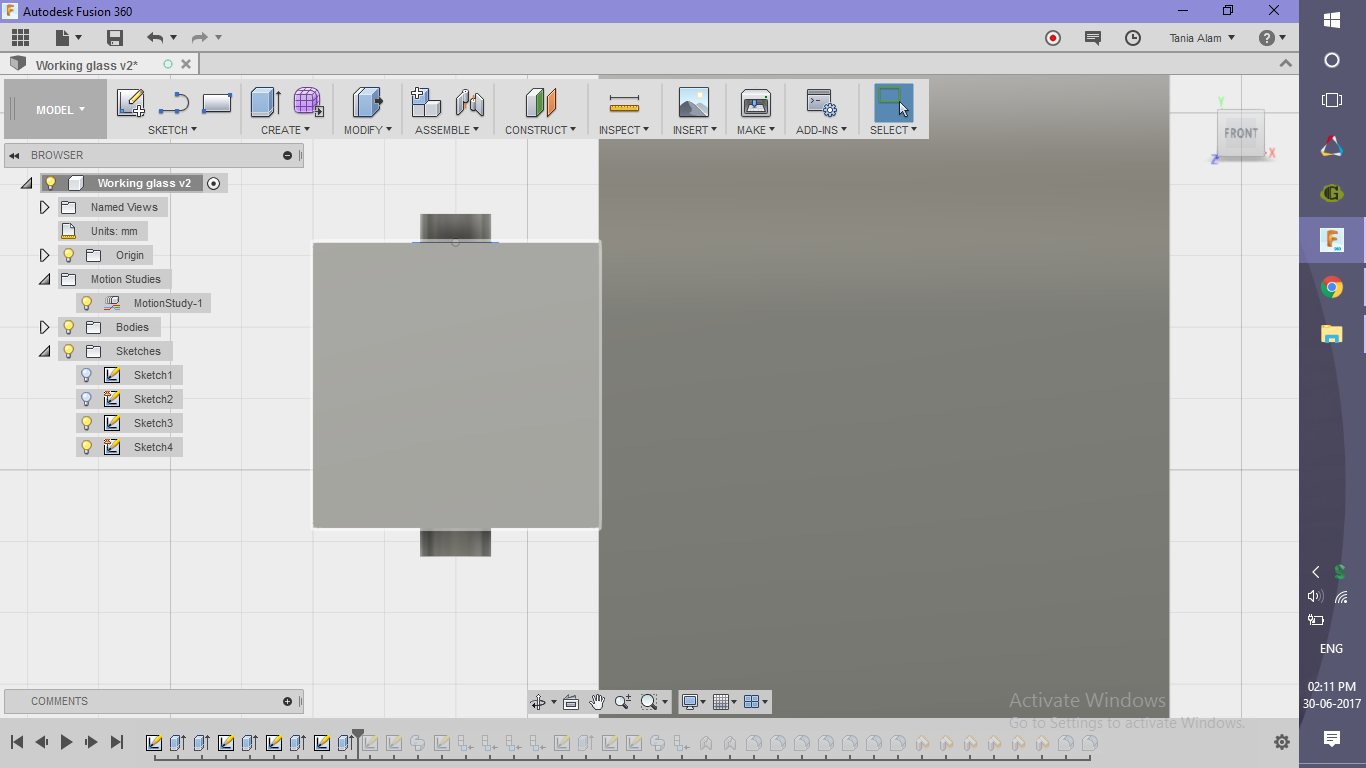Toggle visibility bulb for Origin folder
The image size is (1366, 768).
tap(69, 255)
